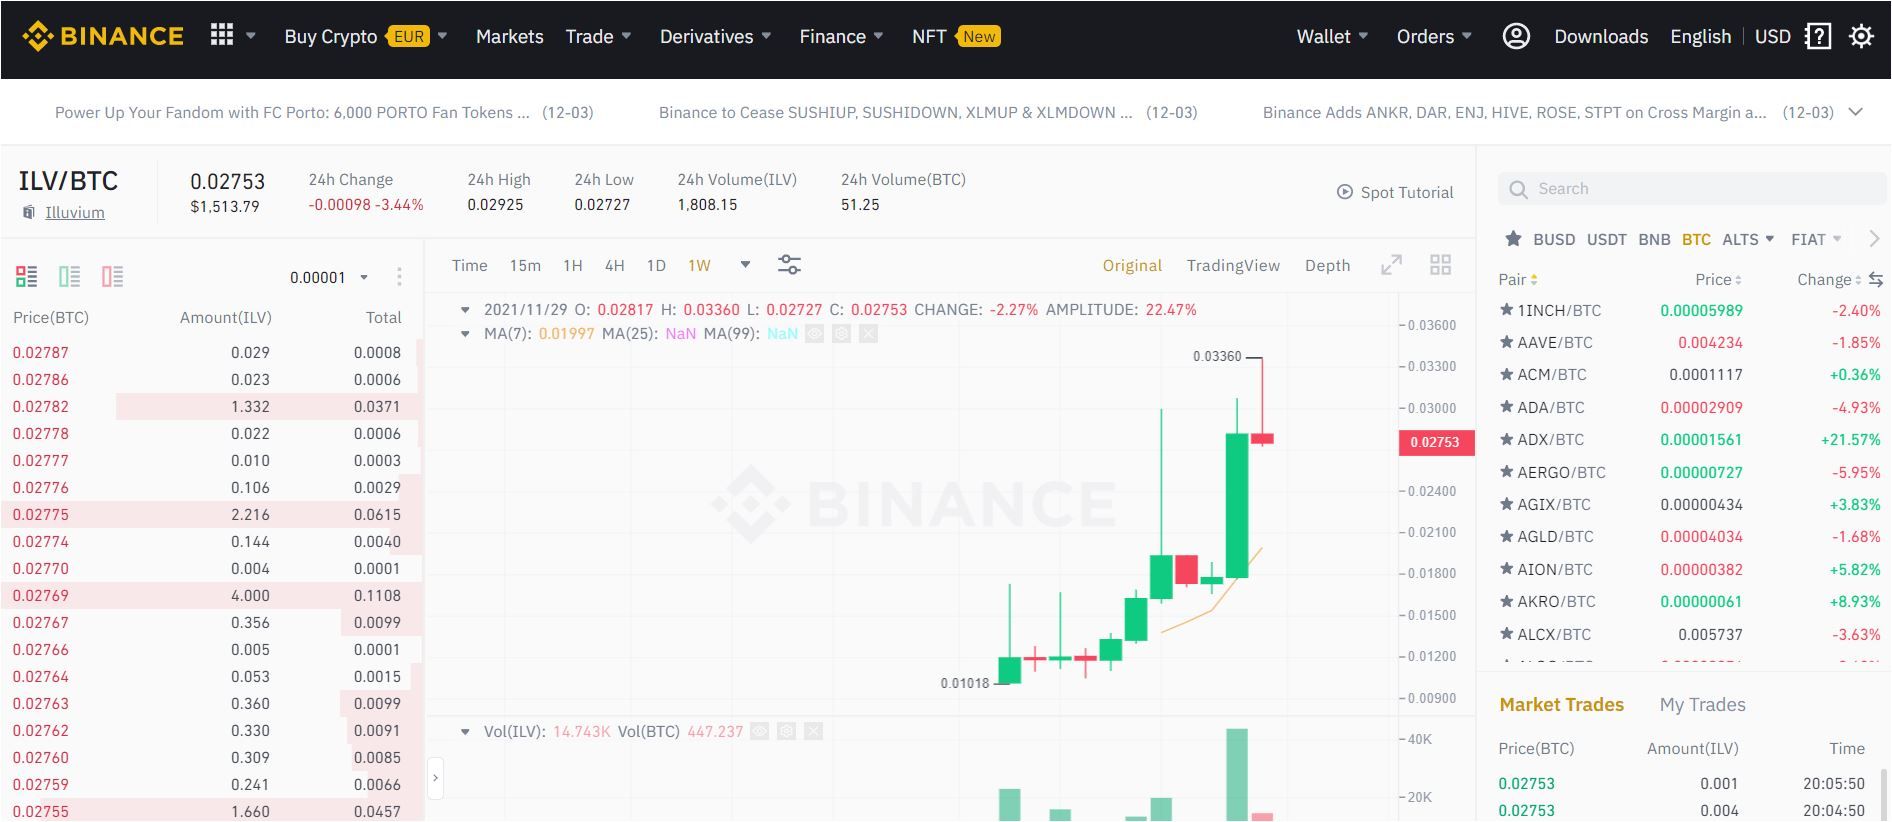Image resolution: width=1892 pixels, height=822 pixels.
Task: Collapse the MA indicator legend row
Action: 465,334
